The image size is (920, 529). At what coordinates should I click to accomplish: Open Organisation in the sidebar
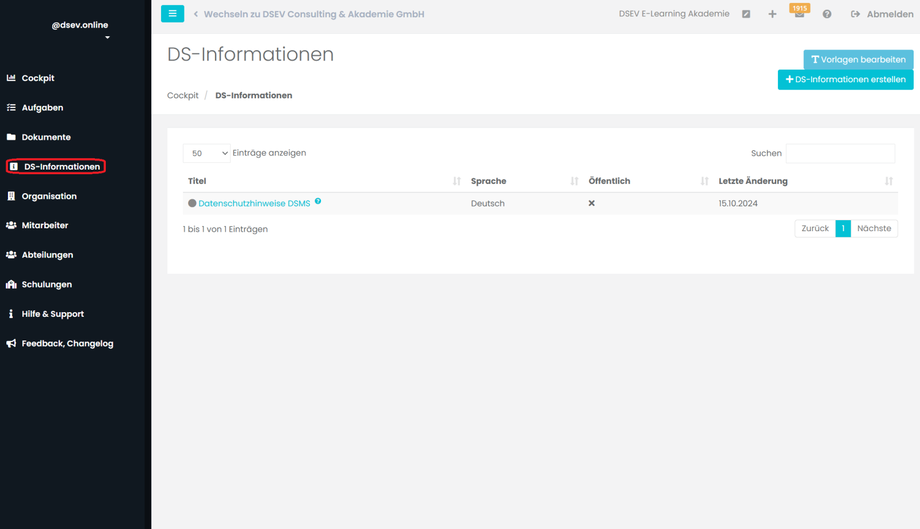click(x=49, y=196)
